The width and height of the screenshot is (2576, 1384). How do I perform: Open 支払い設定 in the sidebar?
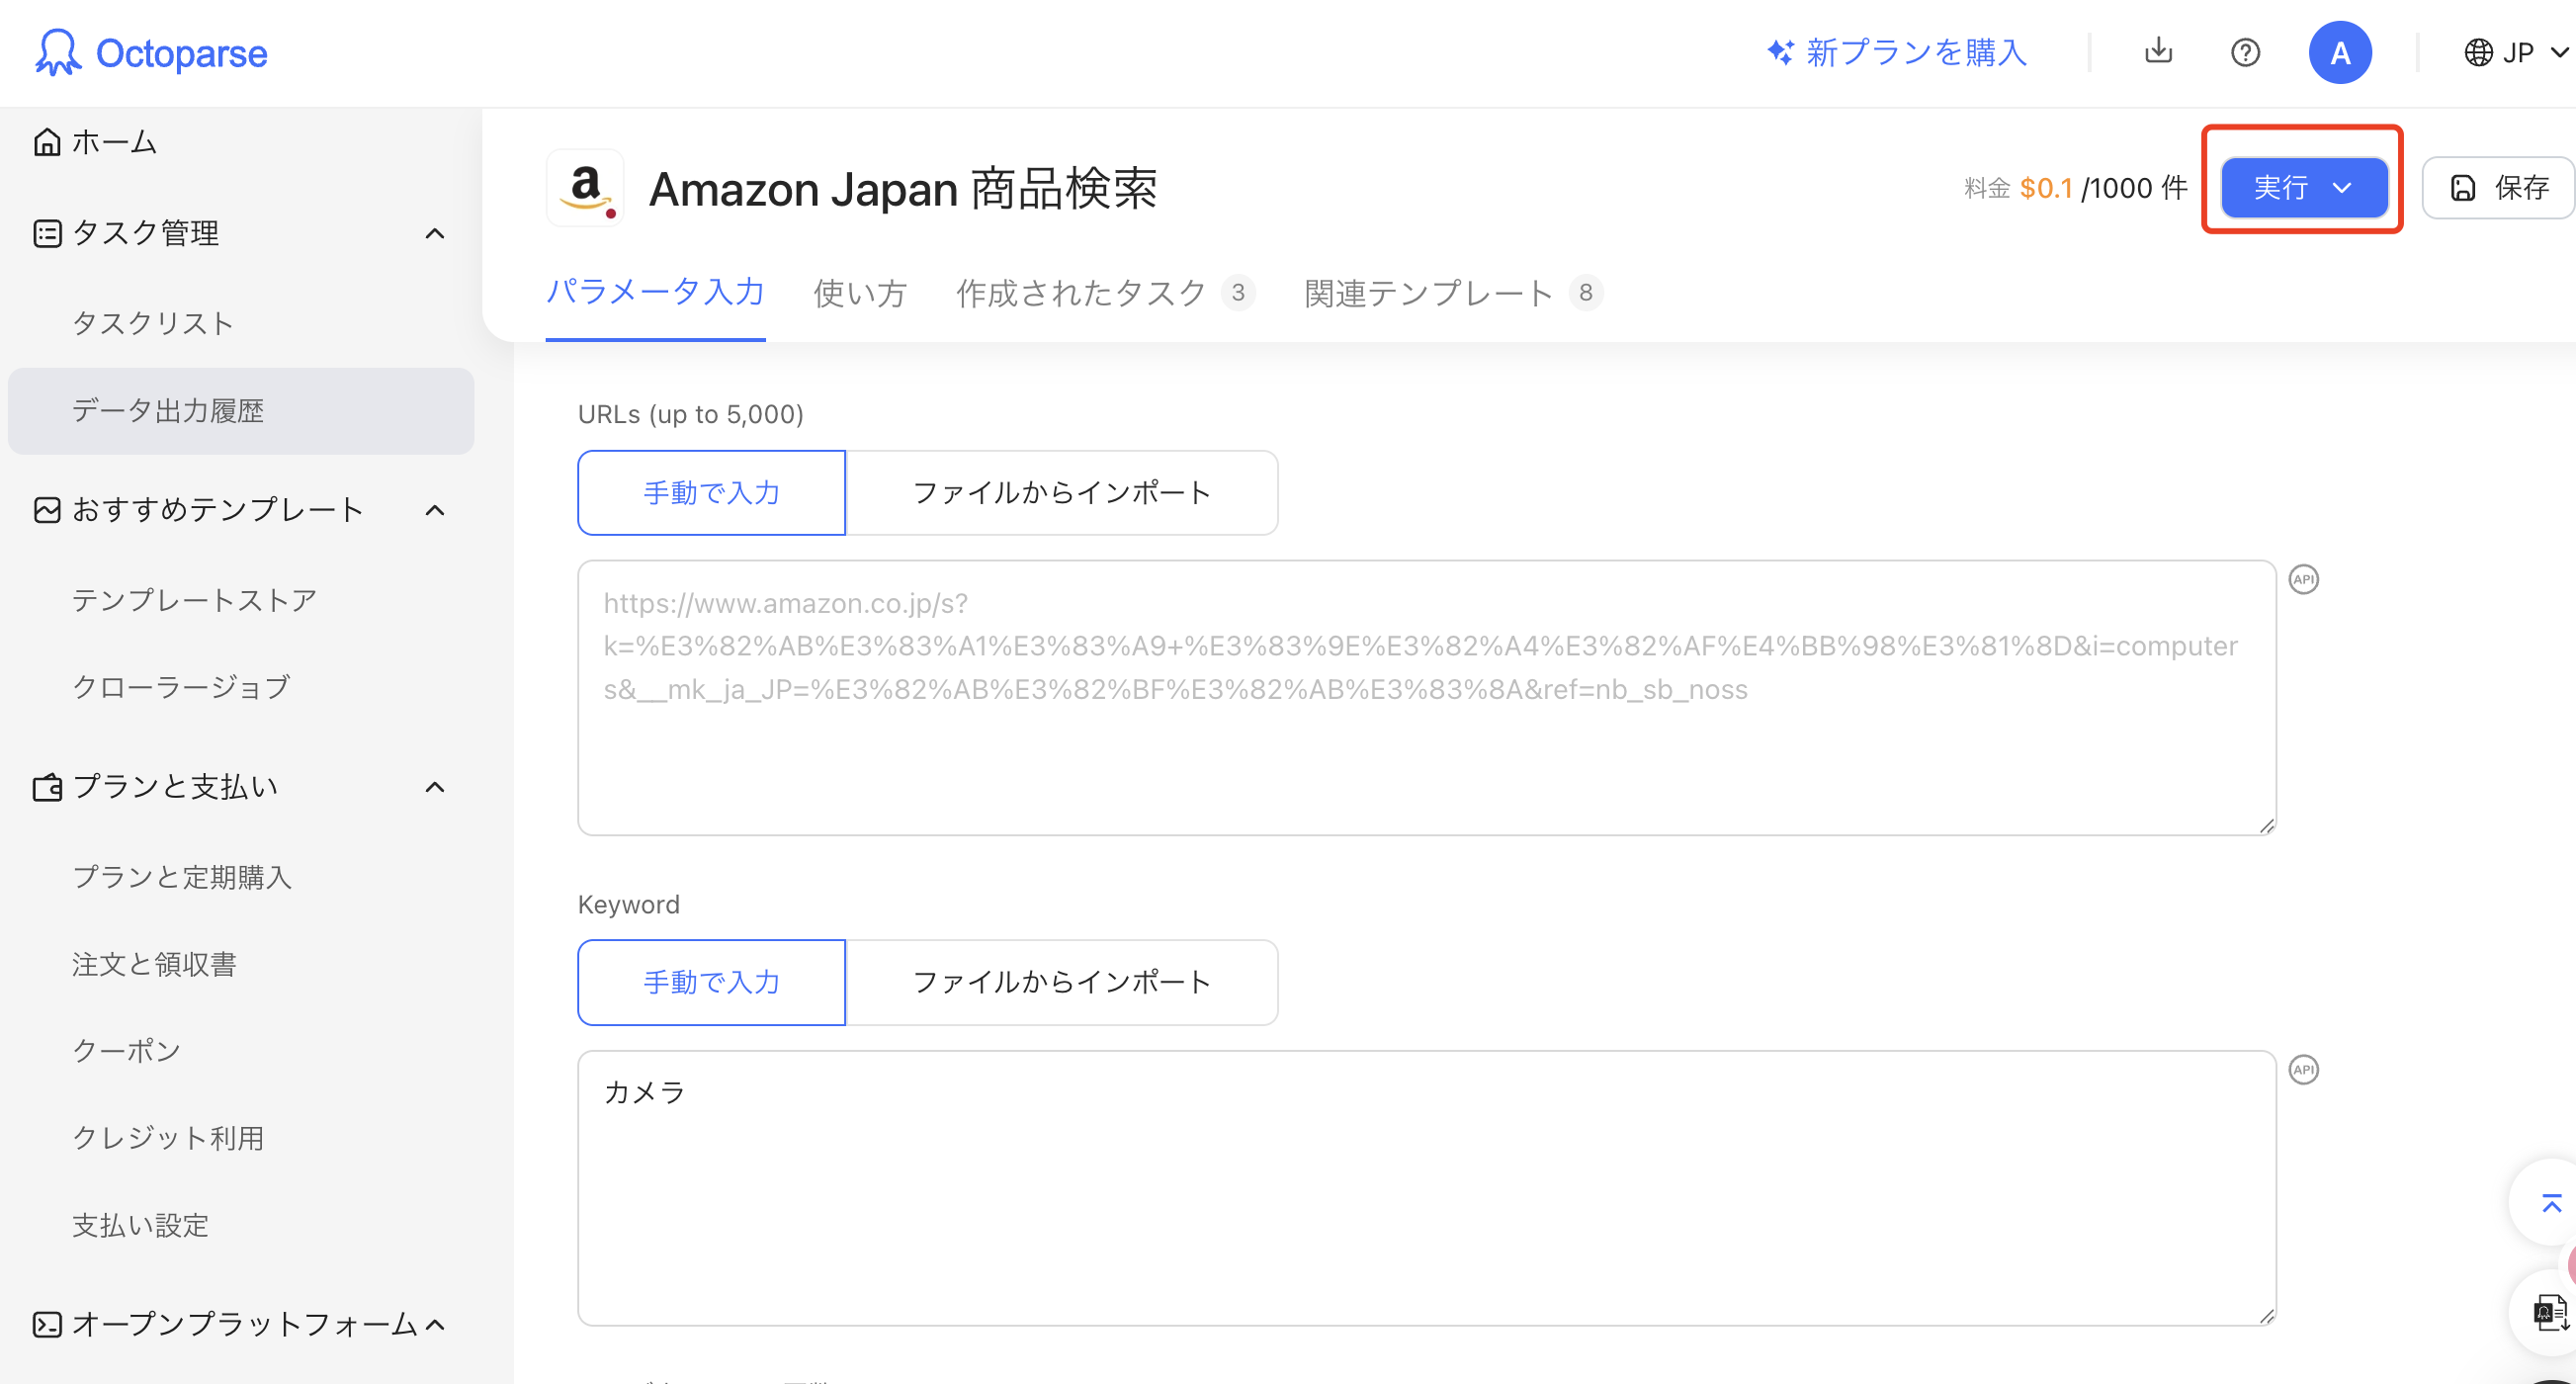tap(139, 1225)
